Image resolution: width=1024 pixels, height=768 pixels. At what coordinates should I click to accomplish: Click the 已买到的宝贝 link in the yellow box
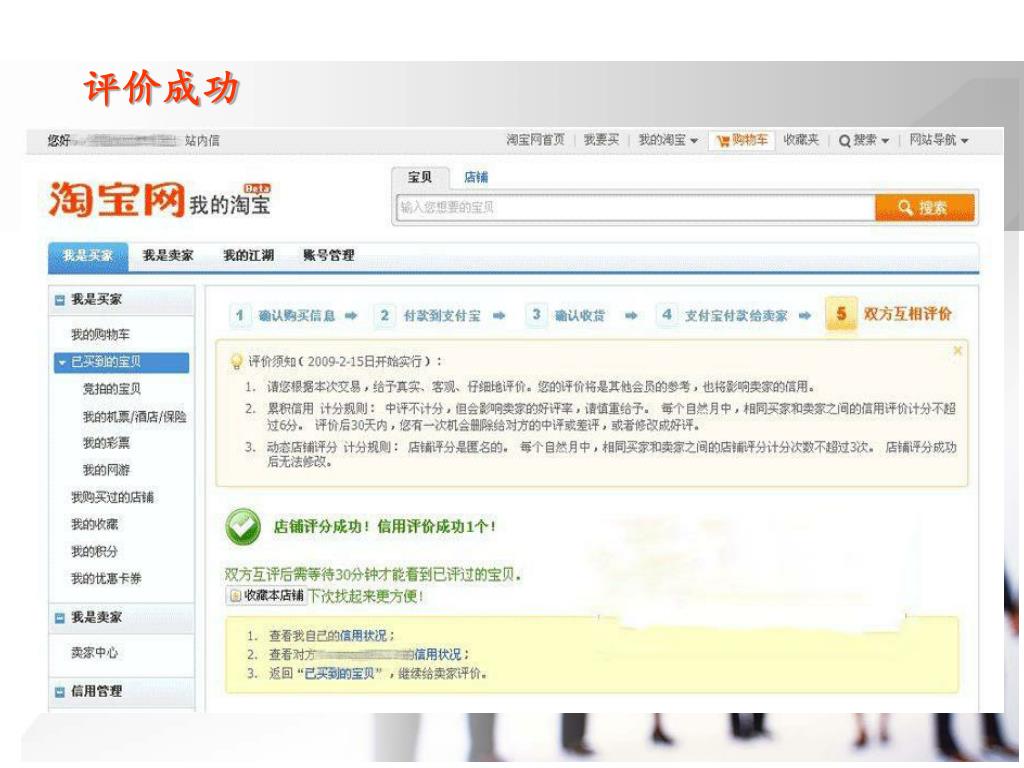click(340, 673)
